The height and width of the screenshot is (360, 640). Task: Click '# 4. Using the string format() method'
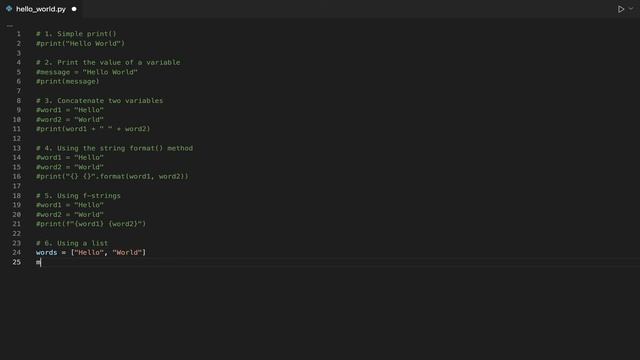[114, 148]
